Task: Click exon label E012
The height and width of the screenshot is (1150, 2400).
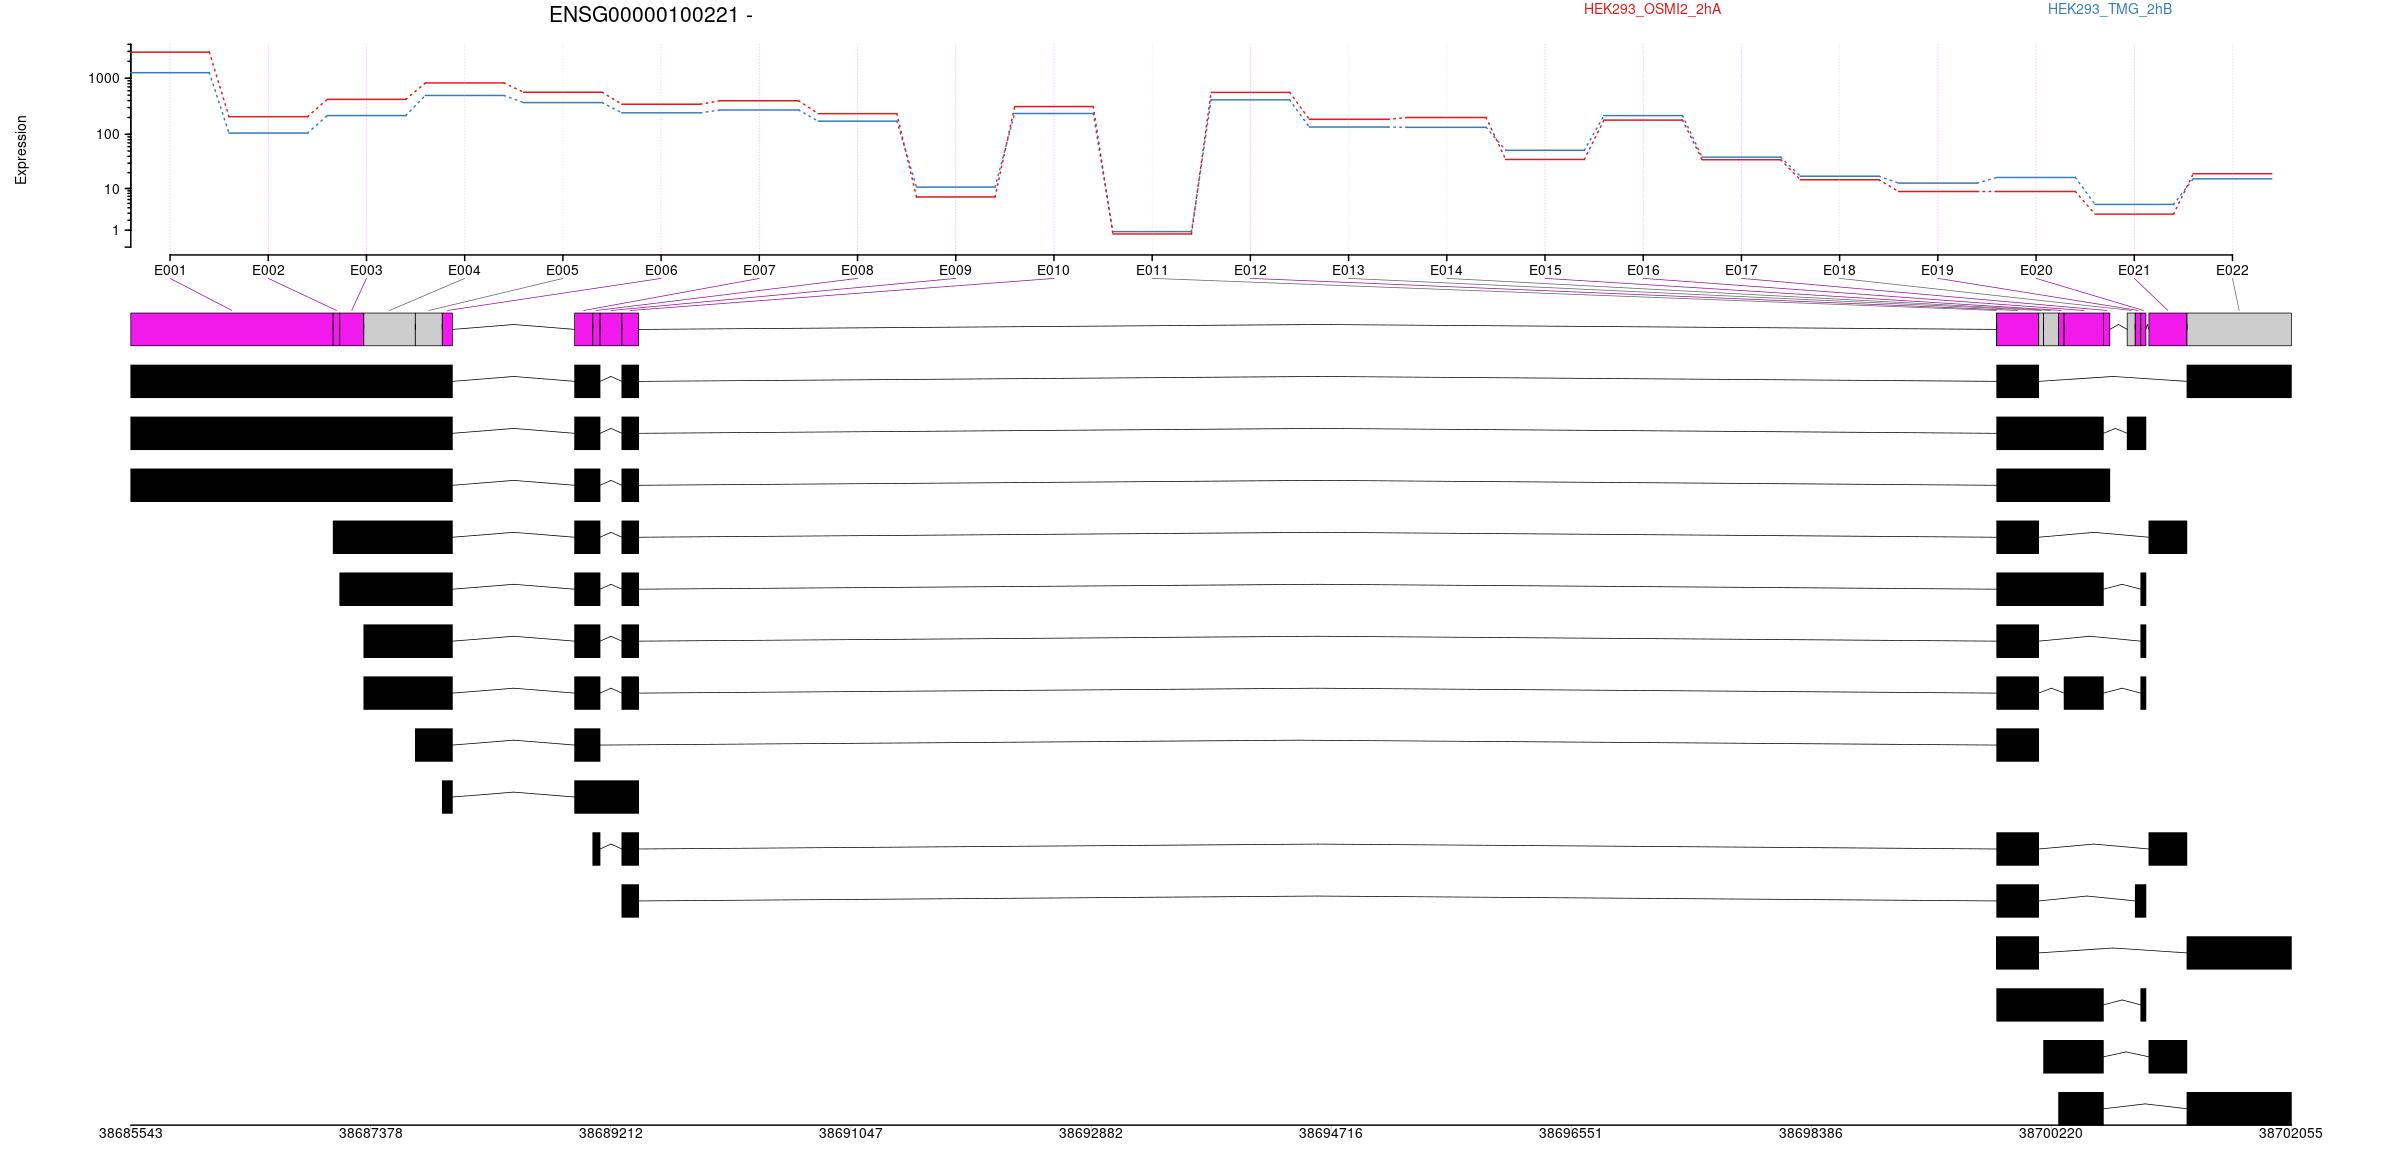Action: pos(1250,270)
